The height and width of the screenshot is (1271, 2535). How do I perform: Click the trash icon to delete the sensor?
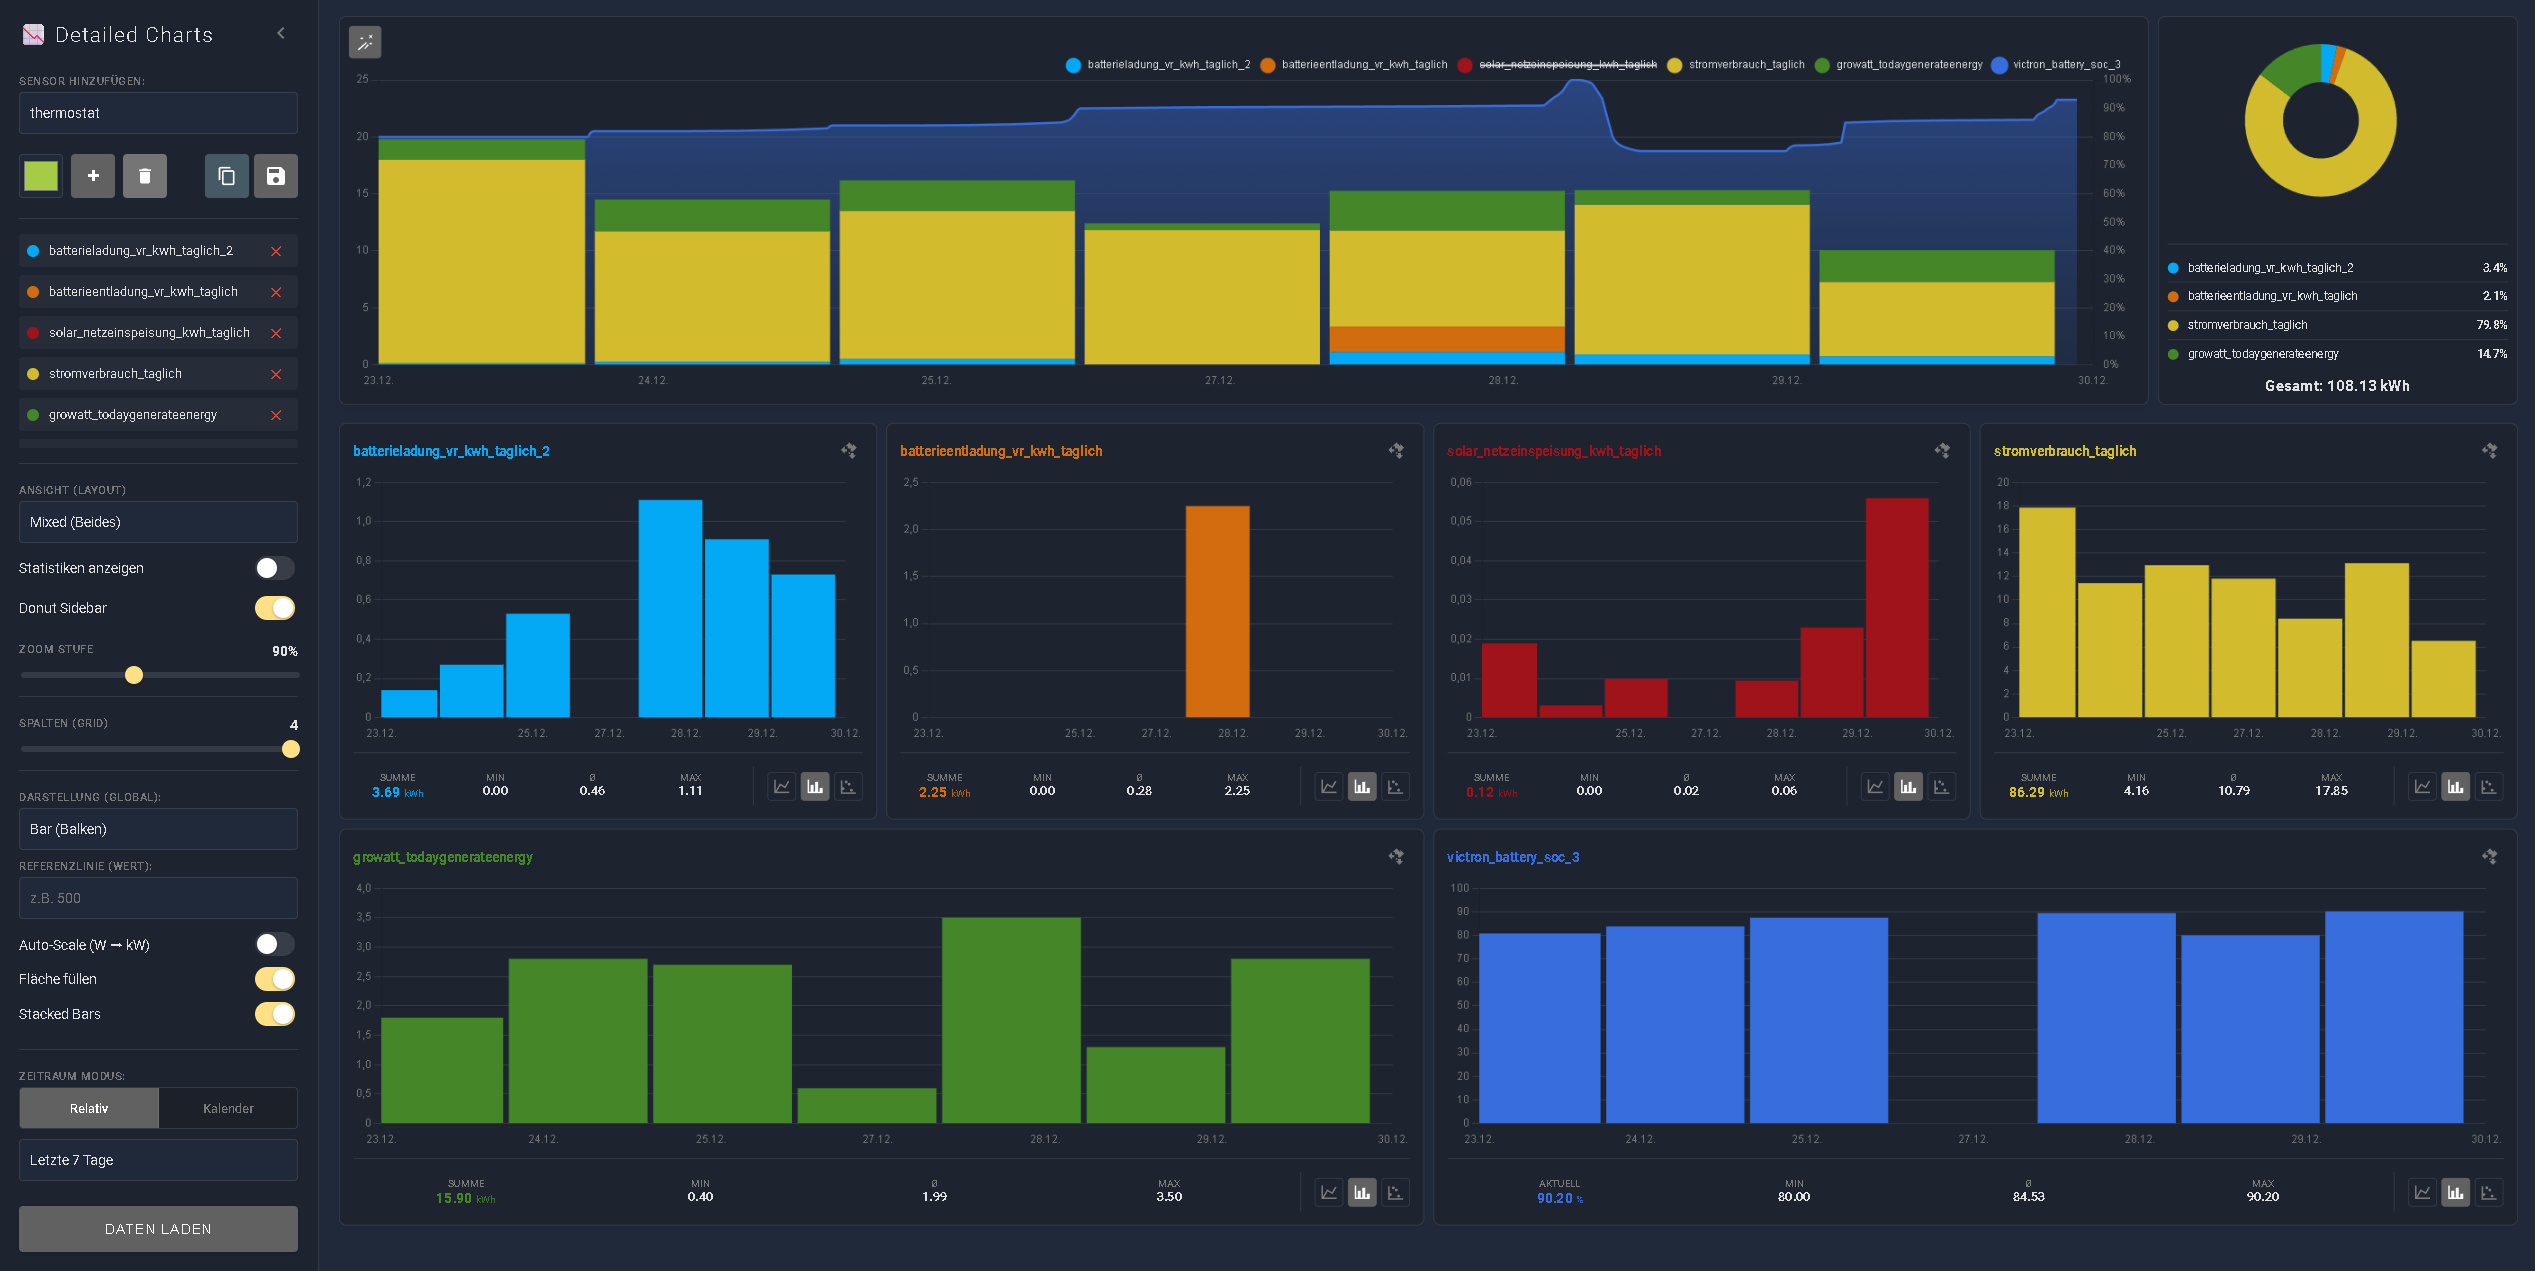[144, 175]
